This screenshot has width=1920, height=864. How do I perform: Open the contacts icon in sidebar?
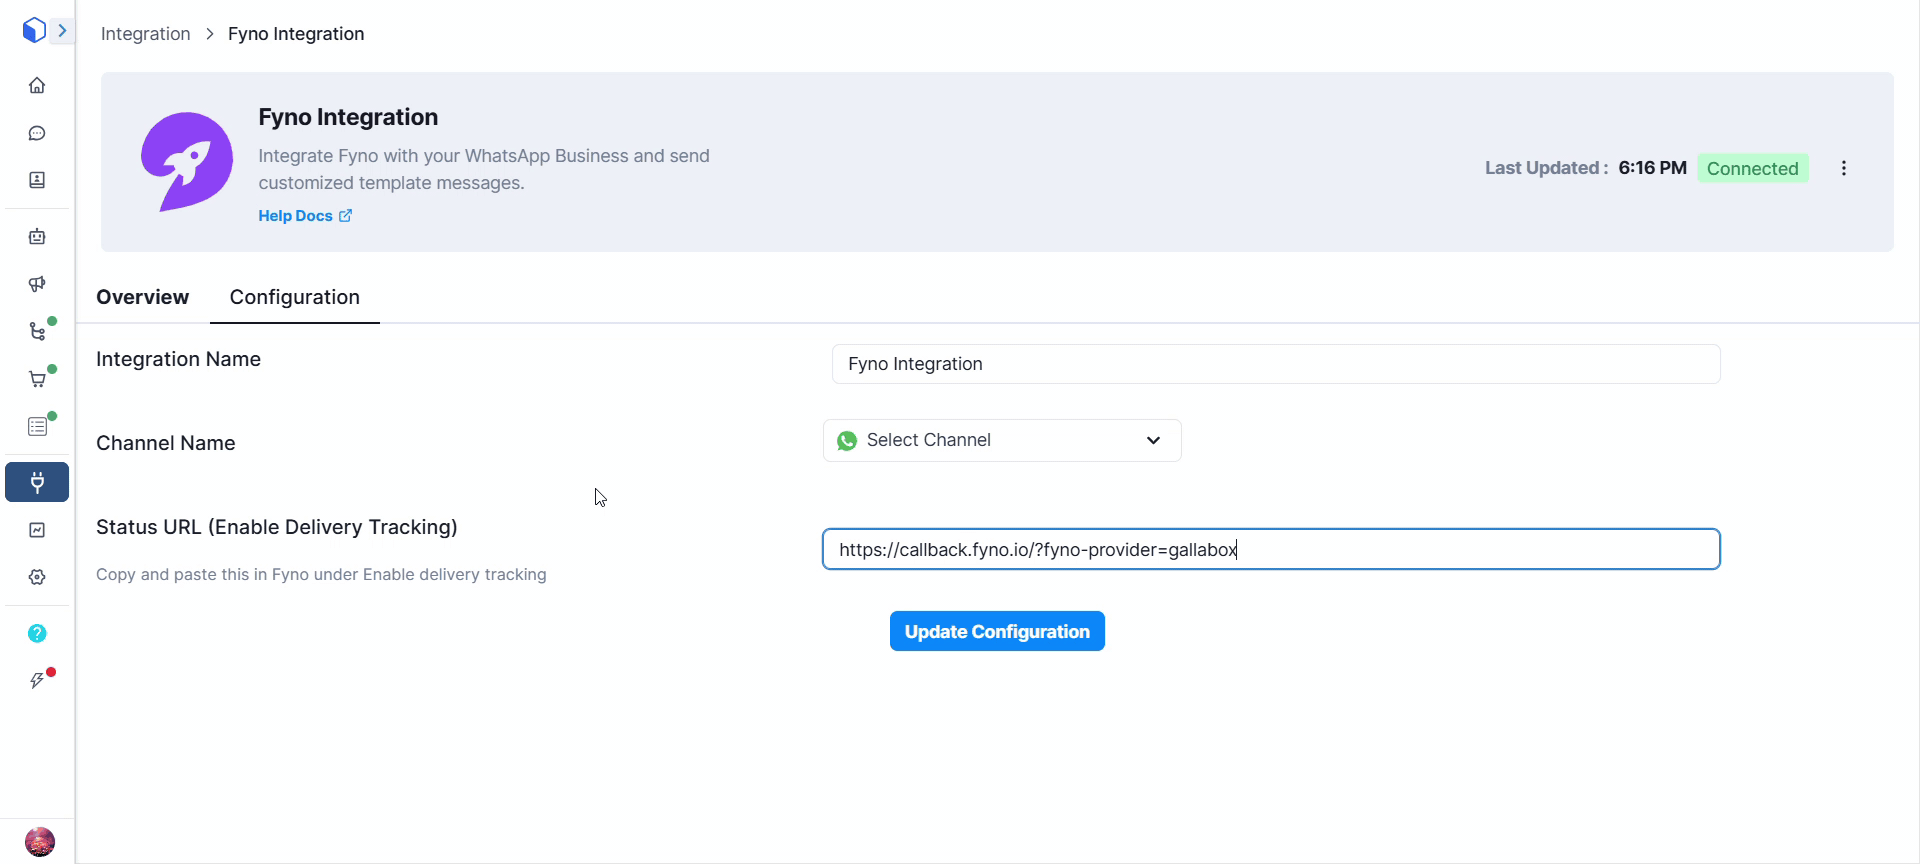click(x=37, y=180)
